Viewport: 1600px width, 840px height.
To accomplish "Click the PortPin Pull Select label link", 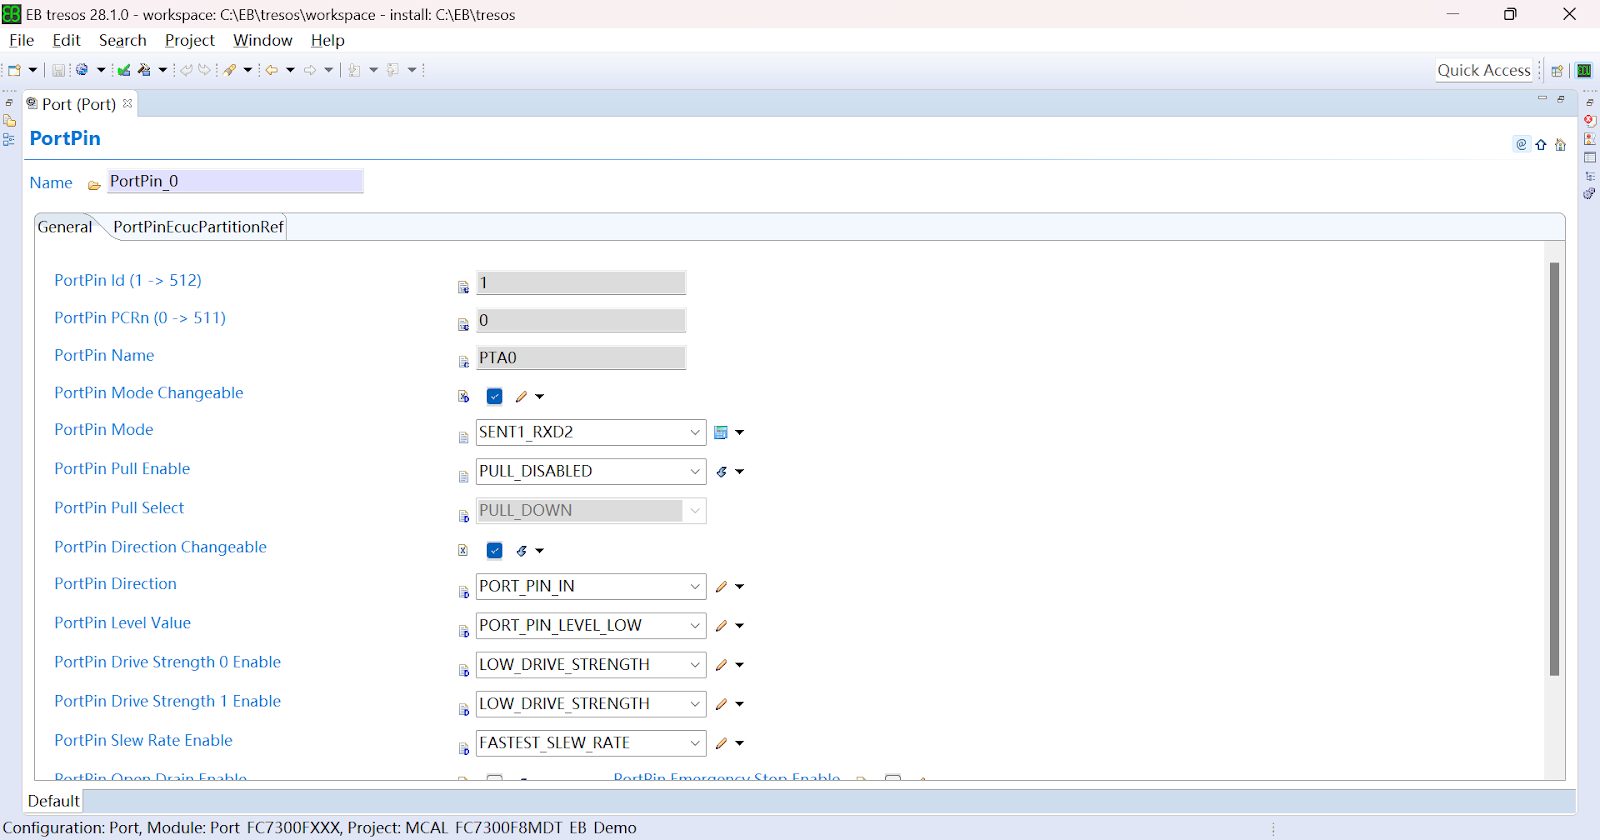I will (x=119, y=508).
